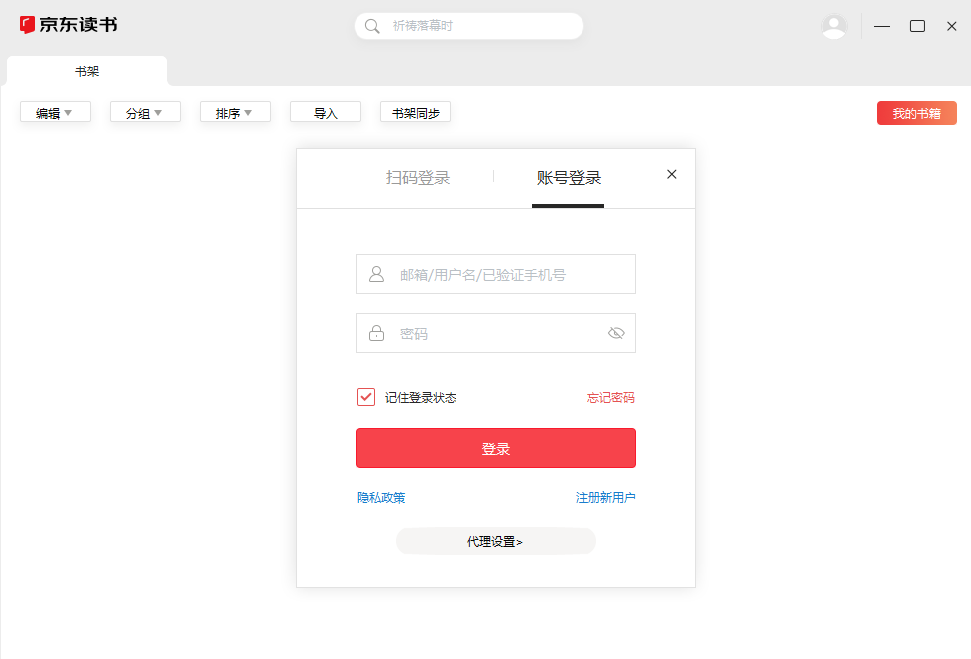
Task: Click the person icon in the account field
Action: (374, 273)
